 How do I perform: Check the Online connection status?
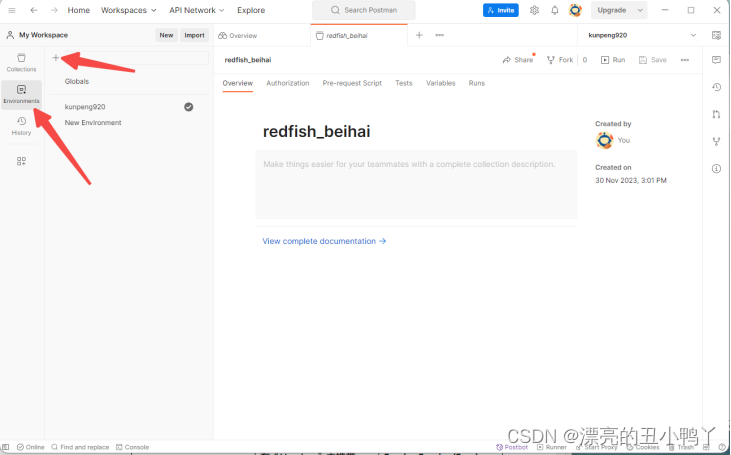pos(31,447)
